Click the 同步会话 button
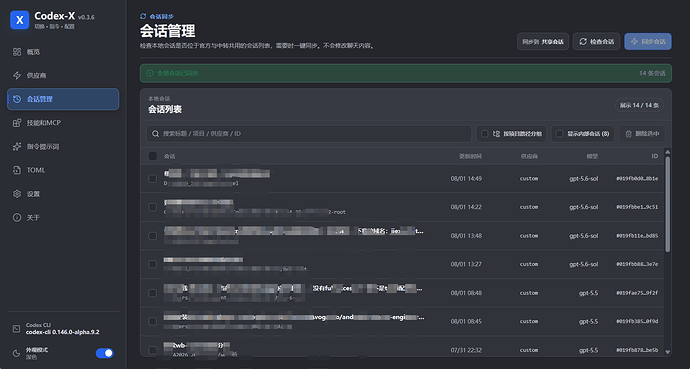The height and width of the screenshot is (369, 690). pos(648,41)
